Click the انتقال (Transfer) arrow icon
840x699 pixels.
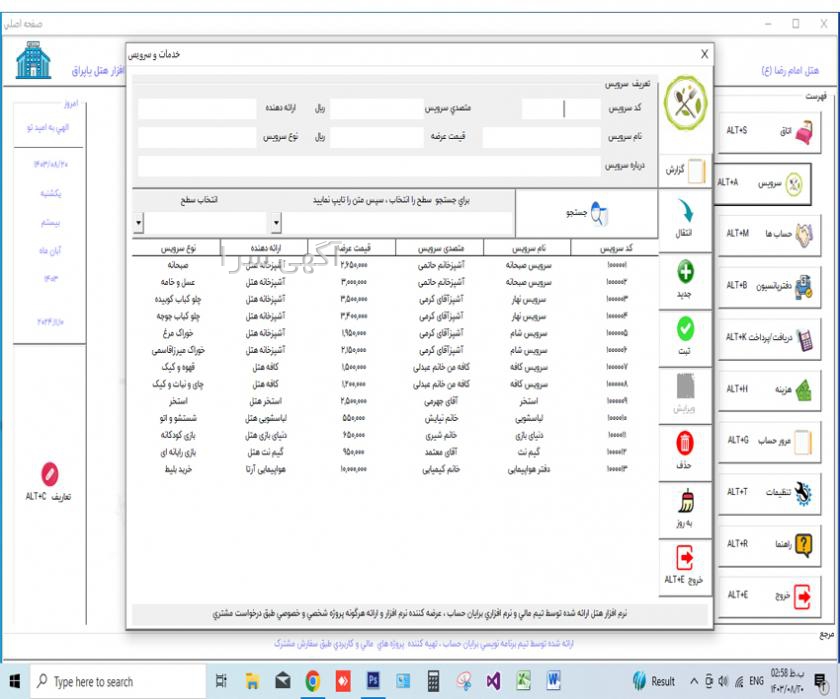[686, 215]
